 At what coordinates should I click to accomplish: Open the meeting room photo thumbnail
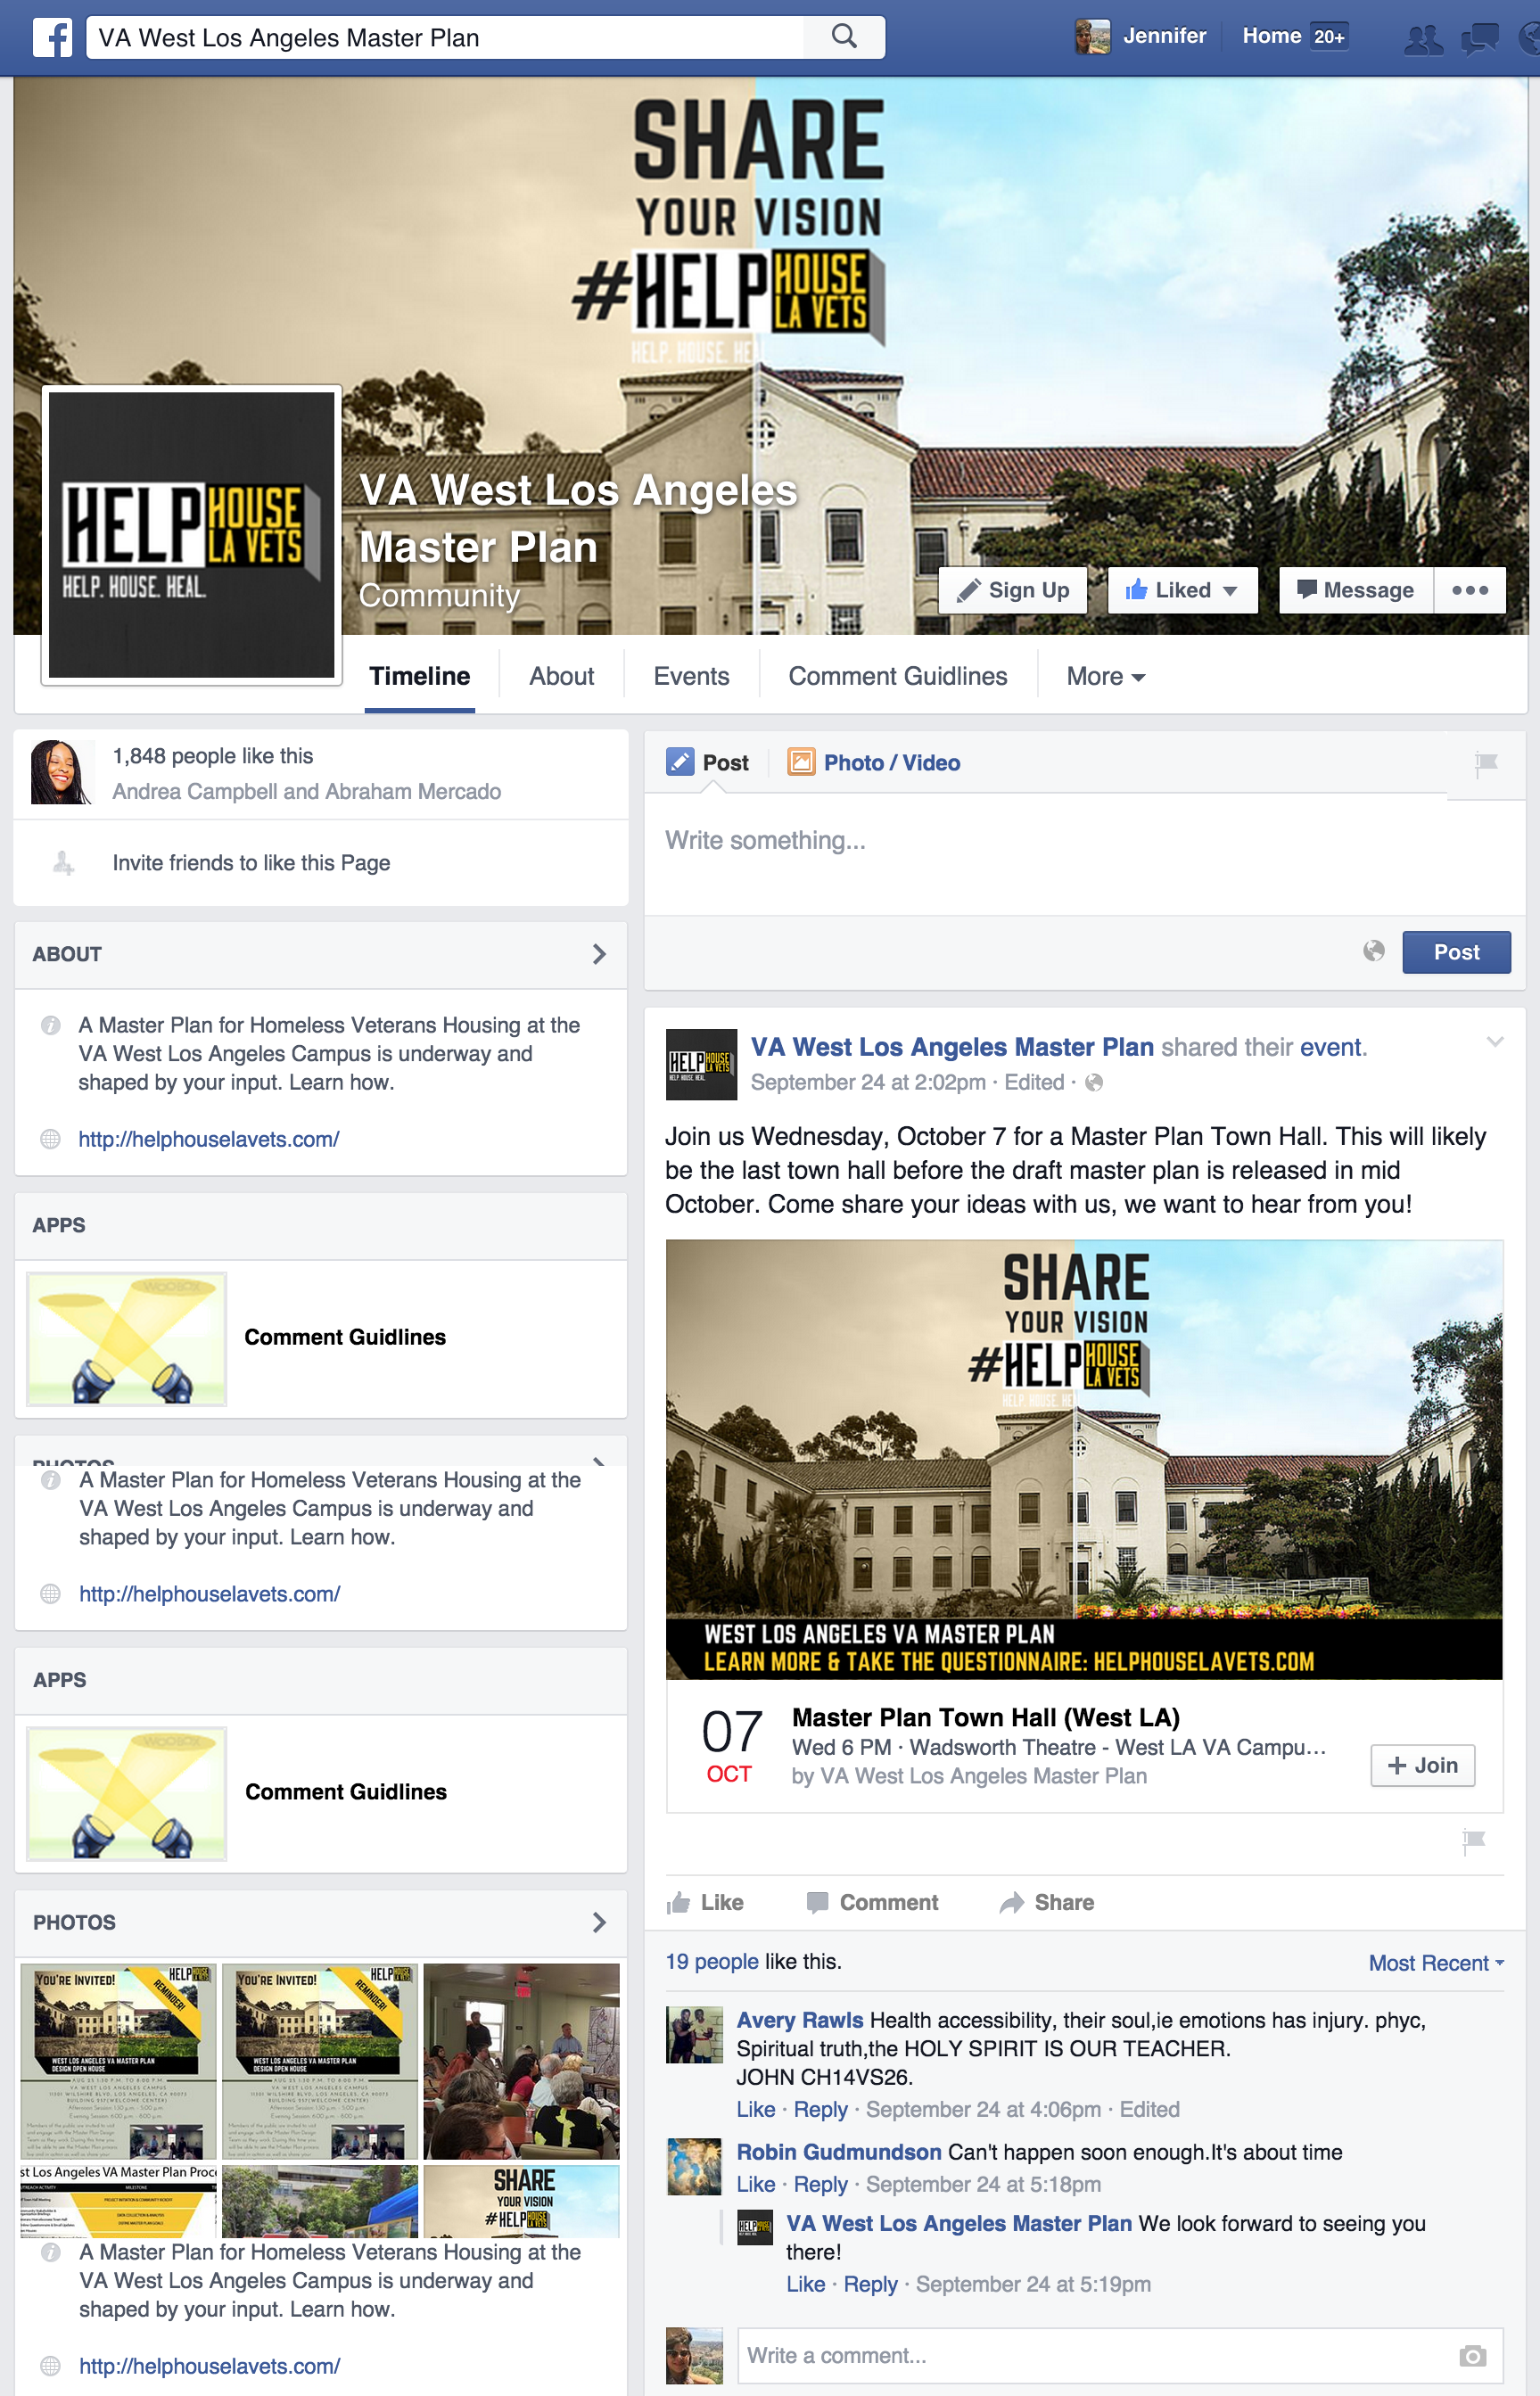[x=522, y=2061]
